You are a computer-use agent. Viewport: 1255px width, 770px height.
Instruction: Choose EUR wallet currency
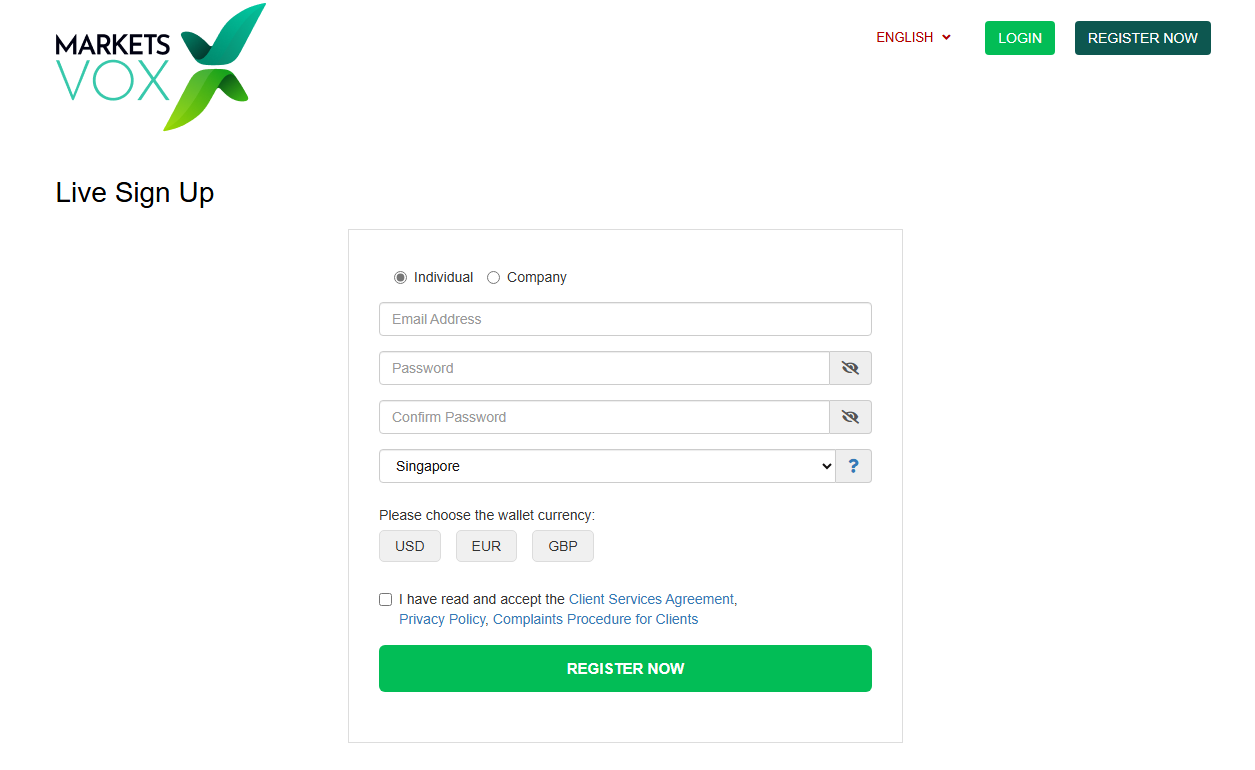click(x=486, y=546)
